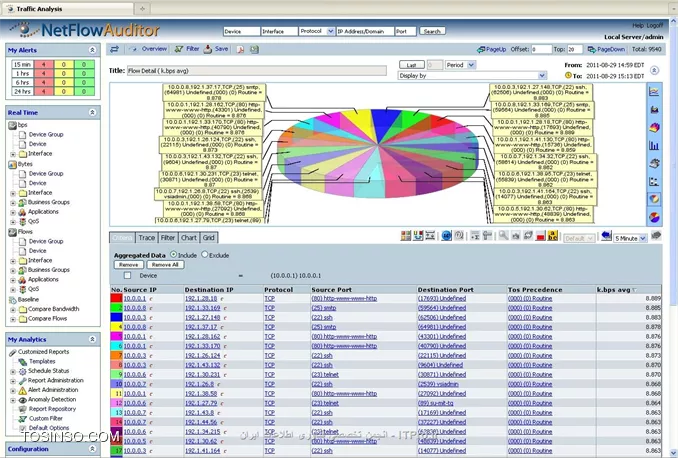This screenshot has height=458, width=678.
Task: Click the Offset input field
Action: tap(541, 49)
